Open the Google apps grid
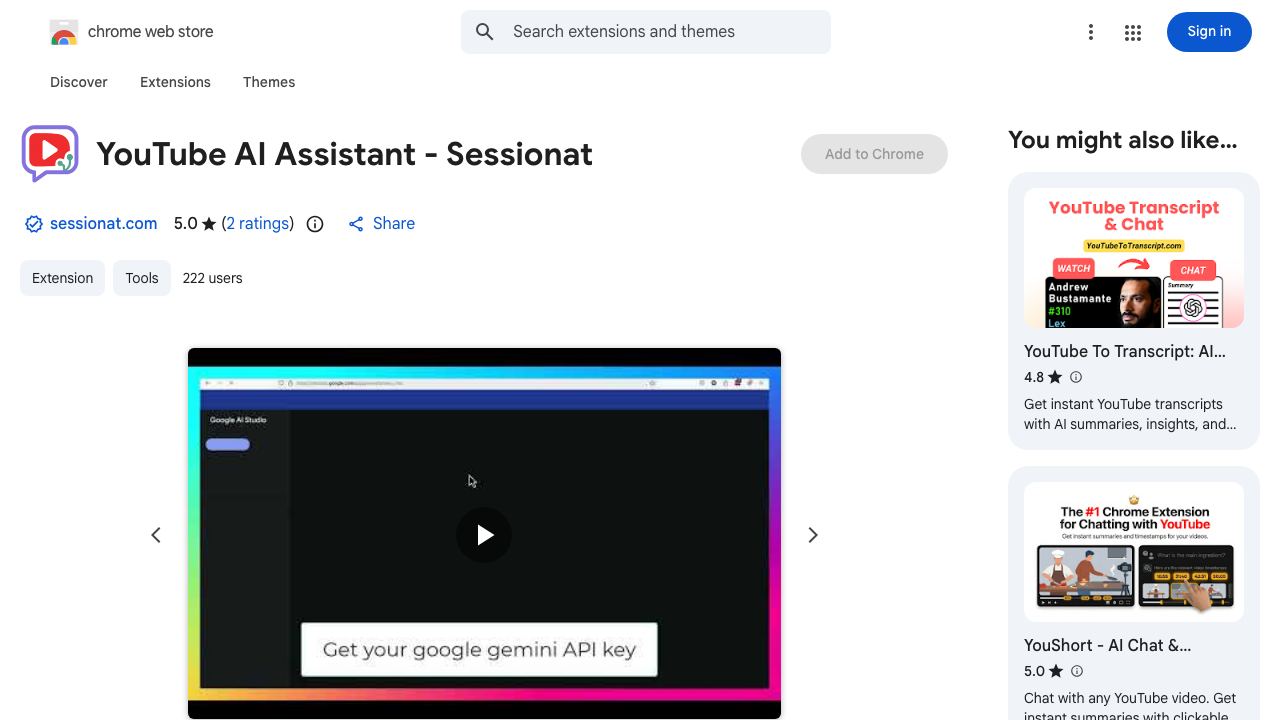 (1133, 33)
